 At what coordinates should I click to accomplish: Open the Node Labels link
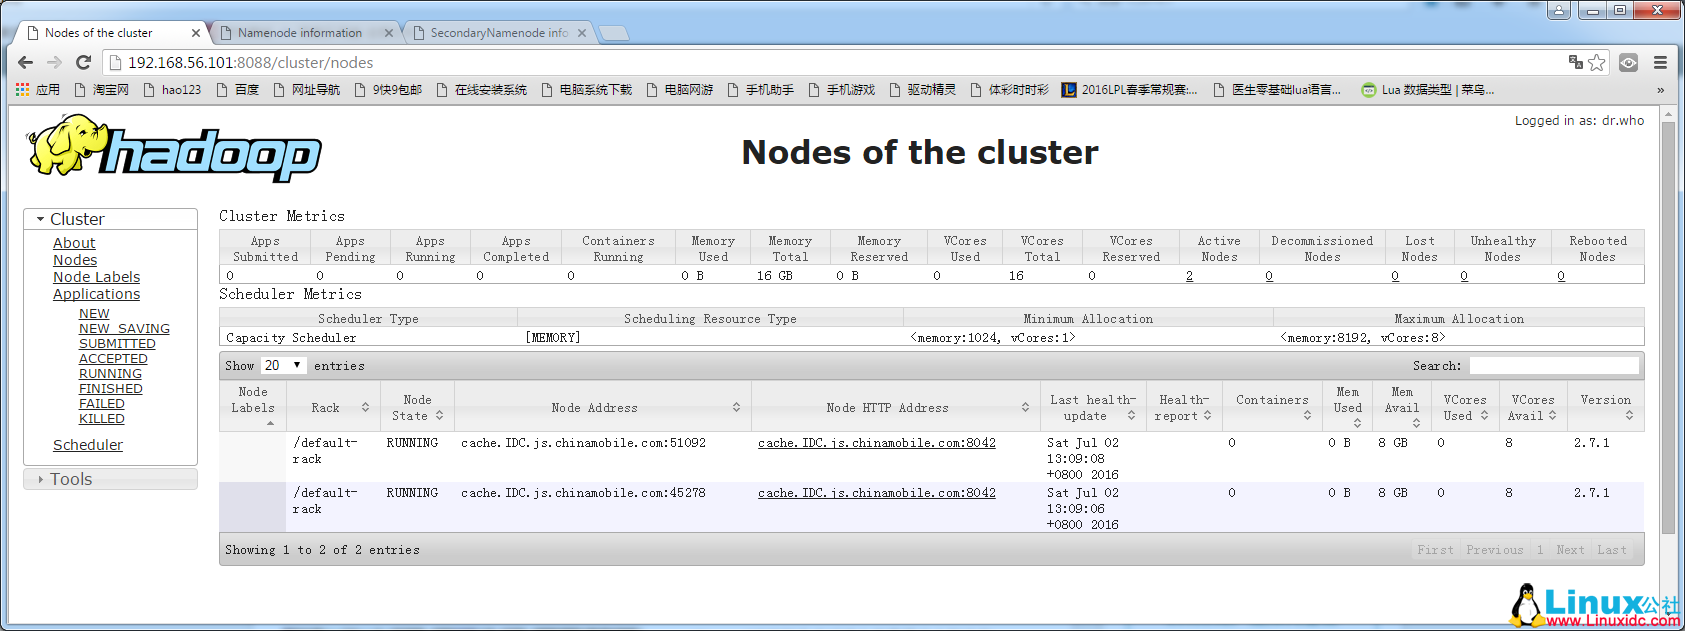click(x=96, y=277)
